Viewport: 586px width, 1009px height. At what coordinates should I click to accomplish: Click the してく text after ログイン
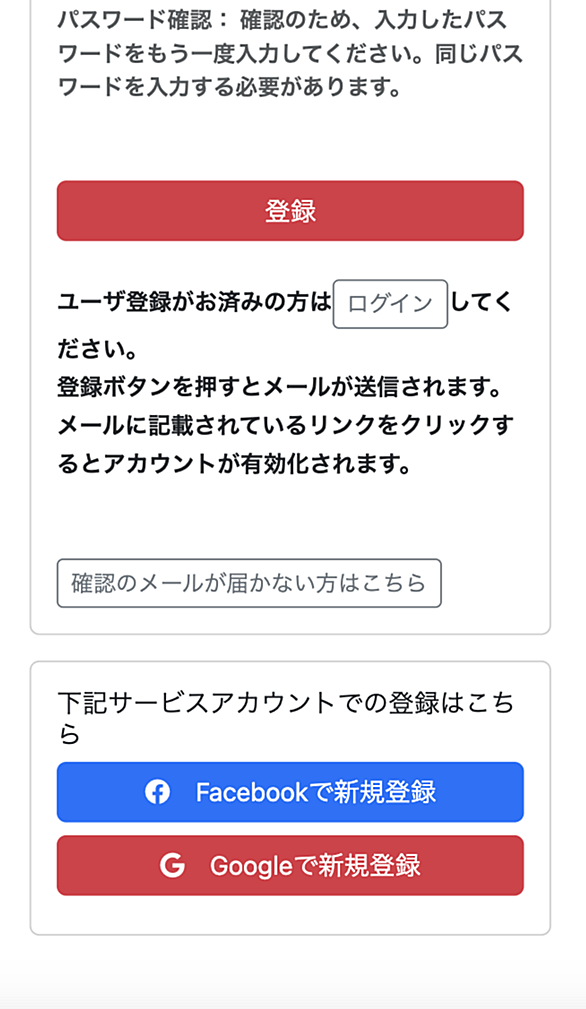coord(481,302)
